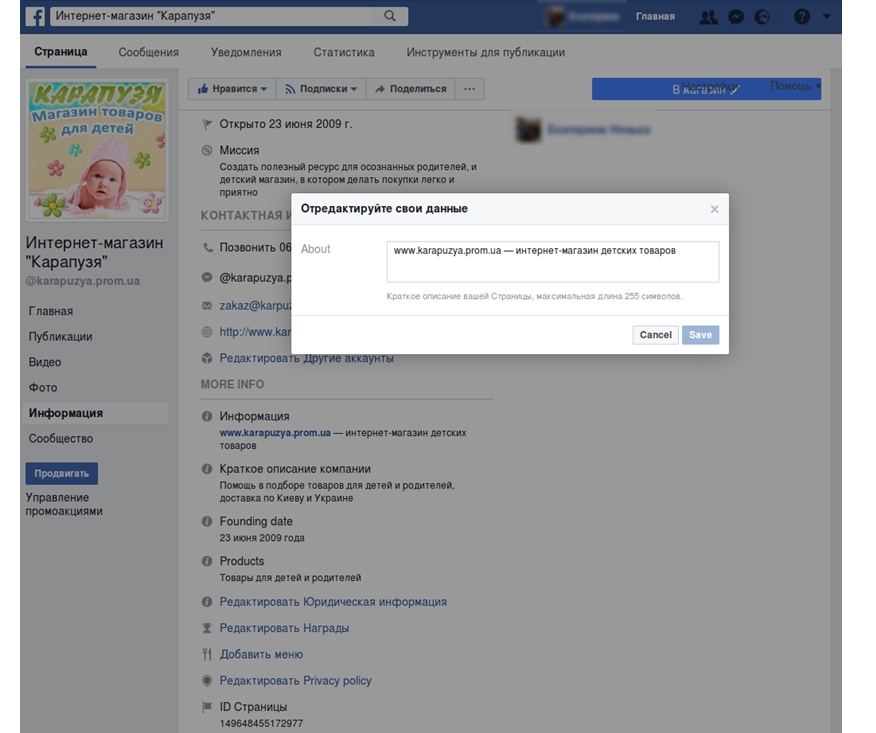Click the three-dots more actions button
The image size is (876, 733).
469,89
